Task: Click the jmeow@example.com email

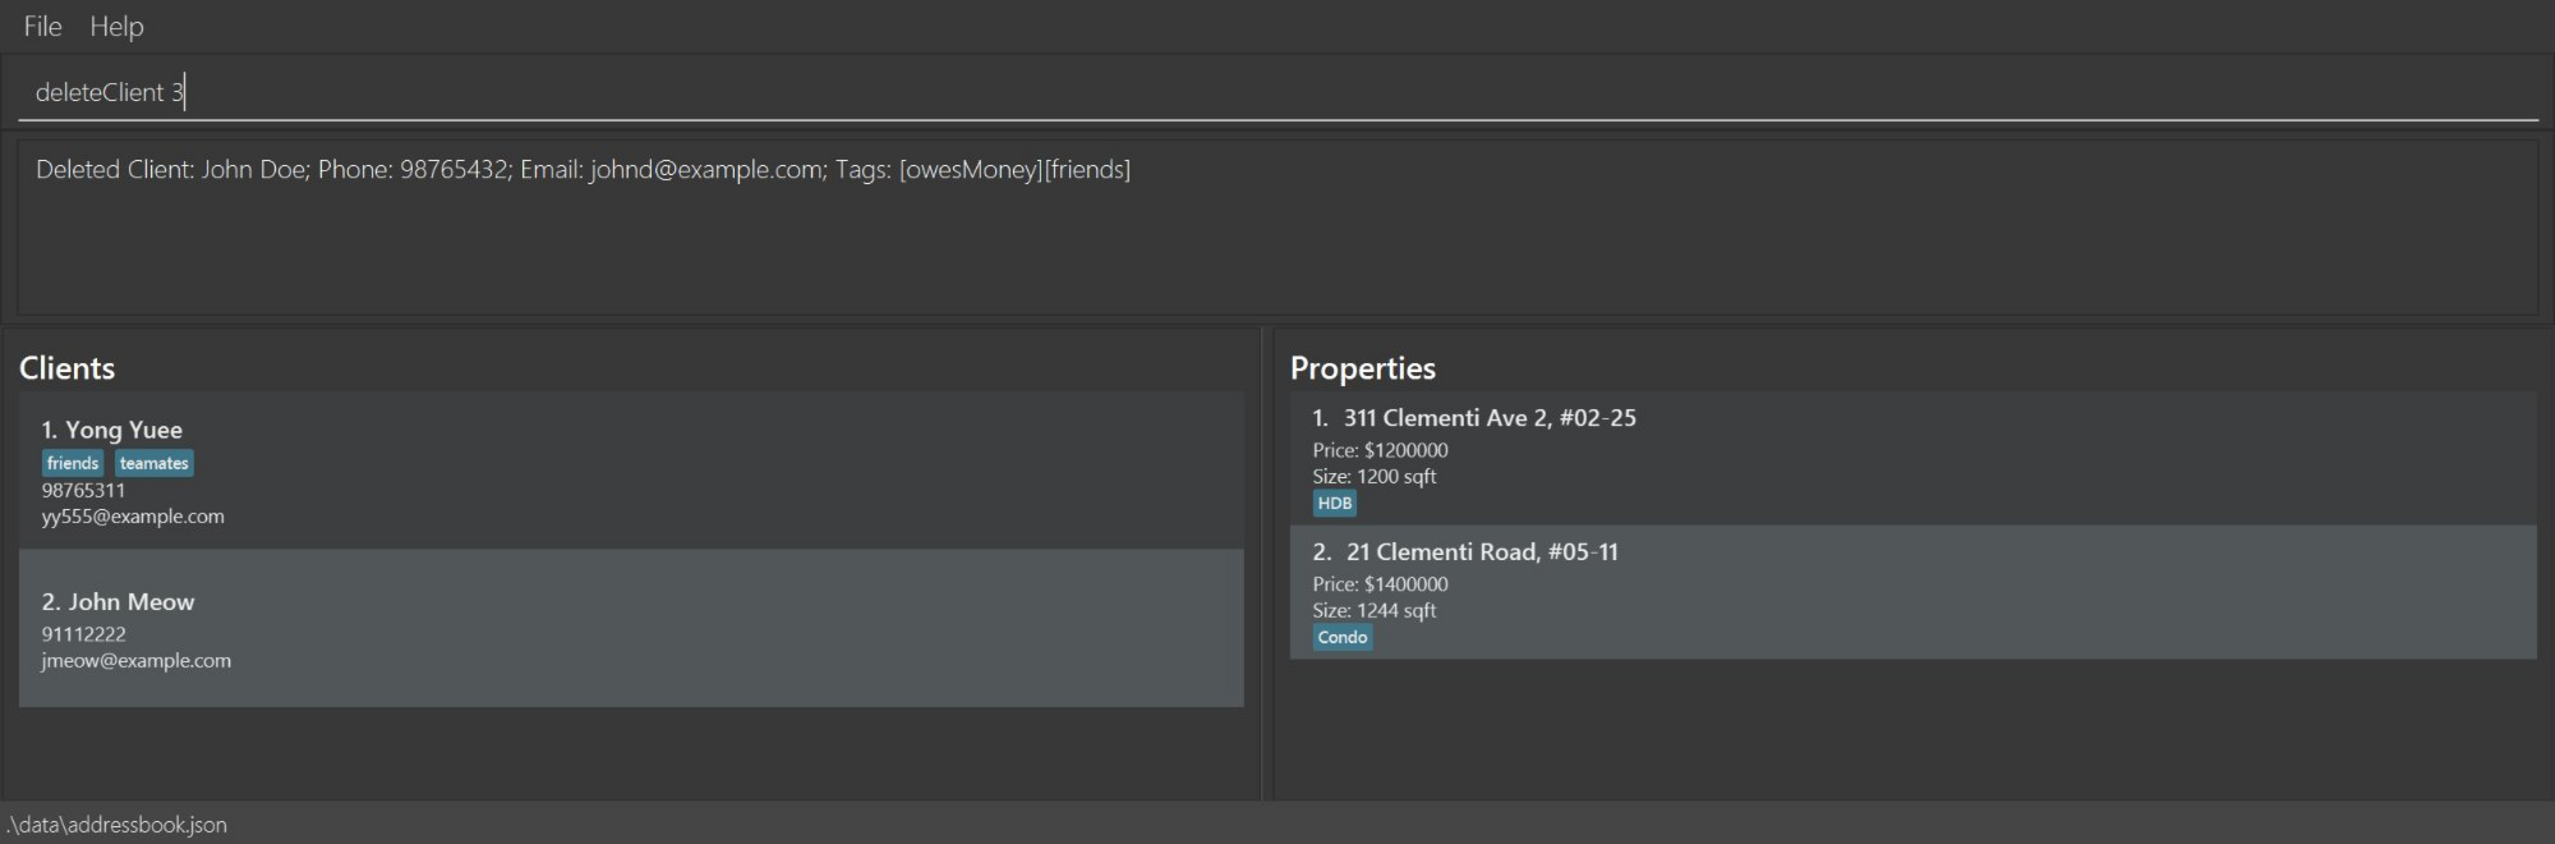Action: [x=135, y=660]
